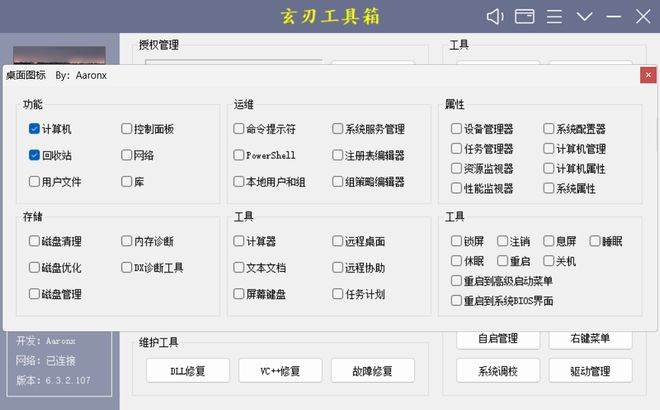The image size is (660, 410).
Task: Click the DLL修复 button
Action: coord(188,371)
